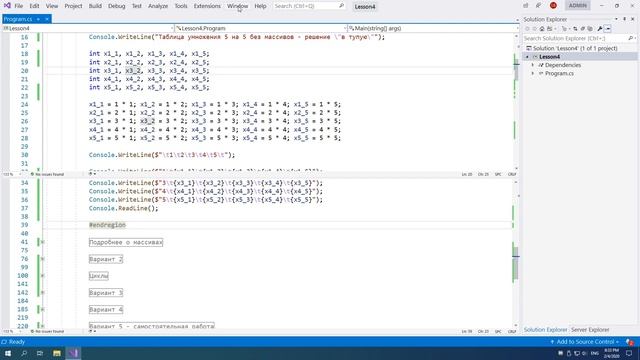Screen dimensions: 640x360
Task: Click ENG language indicator in system tray
Action: [x=595, y=353]
